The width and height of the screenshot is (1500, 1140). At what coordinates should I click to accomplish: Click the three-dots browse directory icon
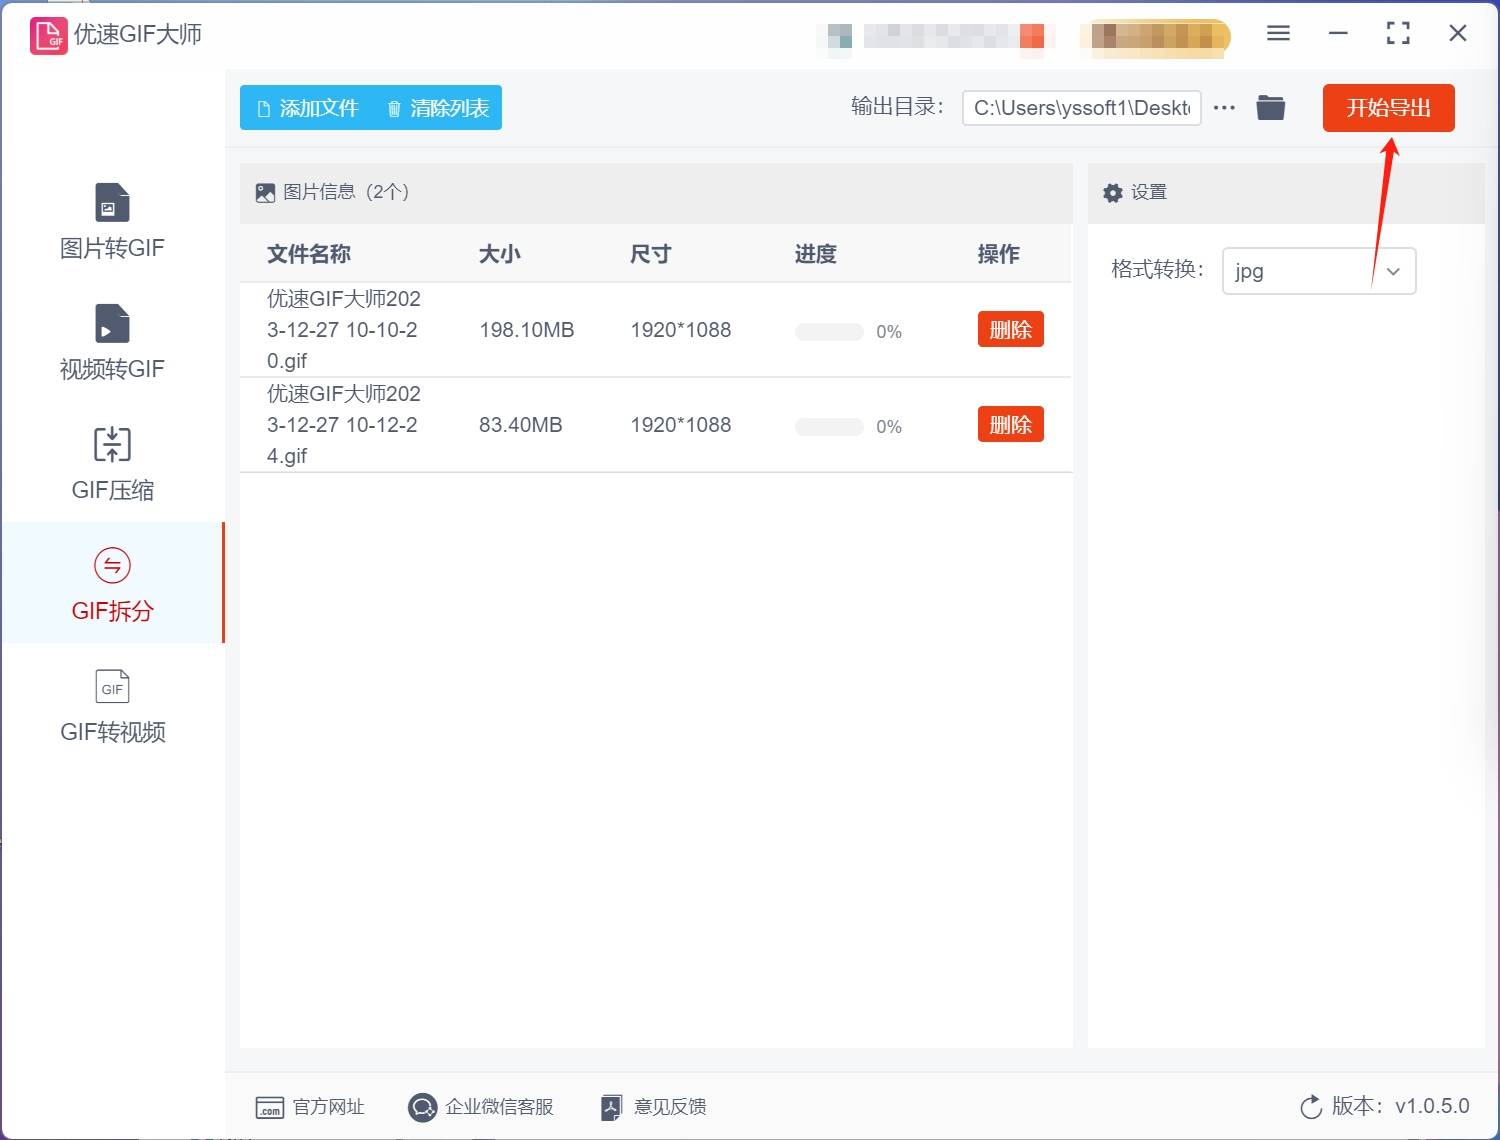[x=1224, y=107]
